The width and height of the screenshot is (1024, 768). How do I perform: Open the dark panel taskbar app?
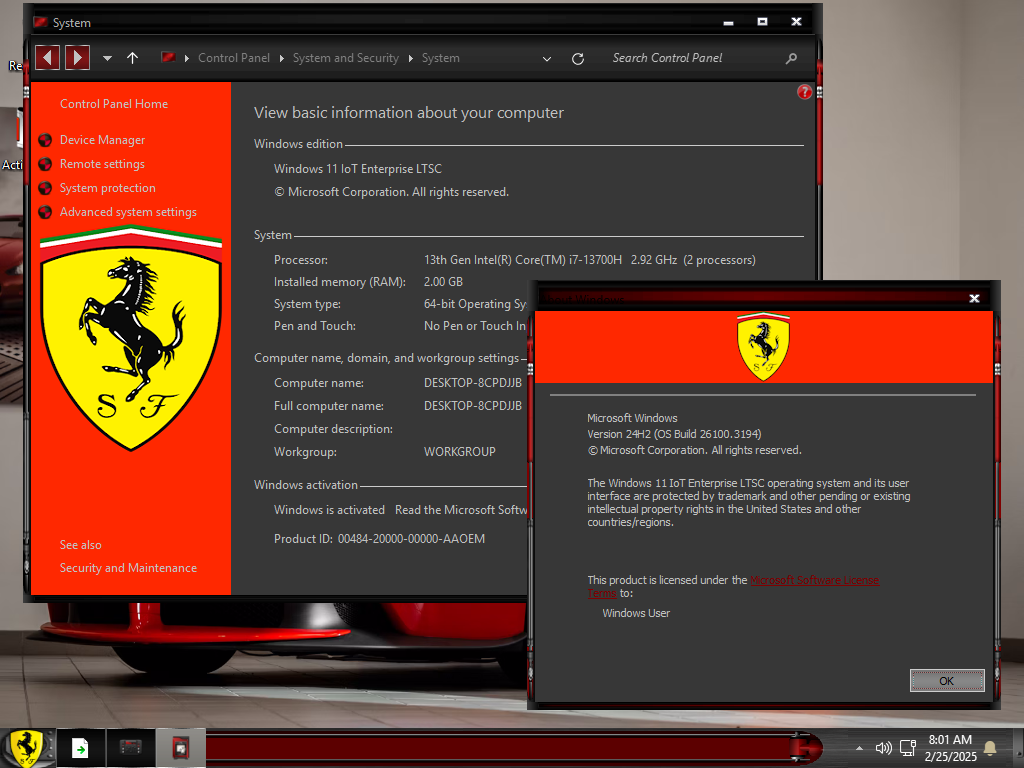pos(131,748)
